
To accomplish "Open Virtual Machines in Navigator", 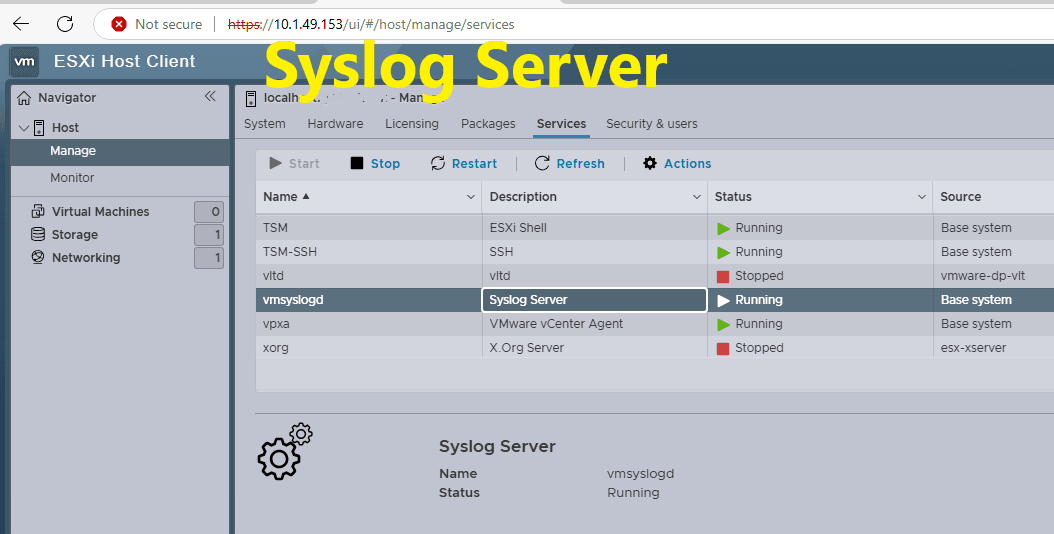I will (x=101, y=211).
